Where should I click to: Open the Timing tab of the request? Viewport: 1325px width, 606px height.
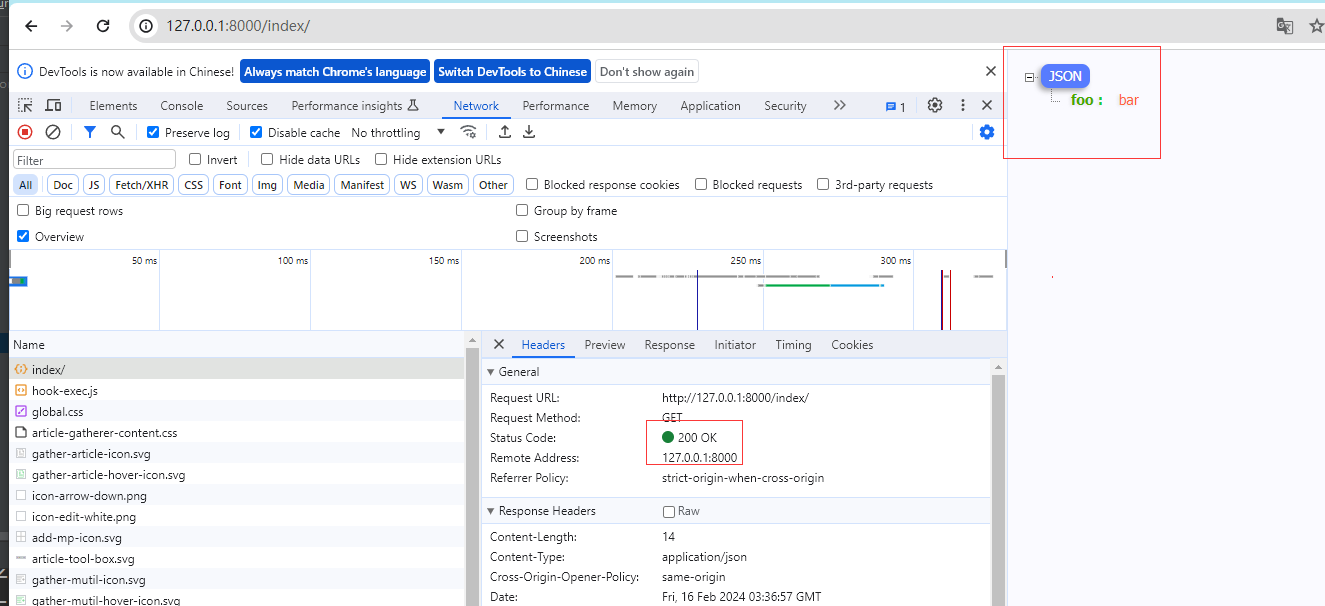coord(793,345)
